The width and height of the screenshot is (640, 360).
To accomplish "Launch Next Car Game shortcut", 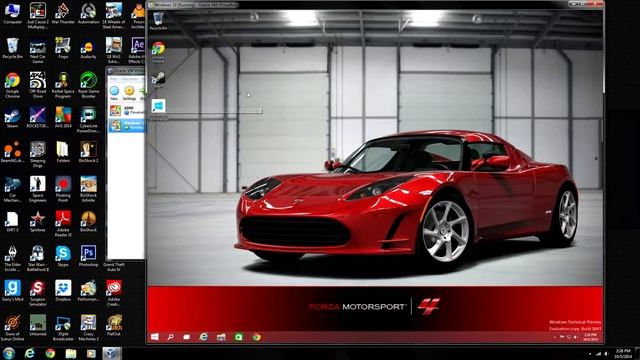I will coord(38,51).
